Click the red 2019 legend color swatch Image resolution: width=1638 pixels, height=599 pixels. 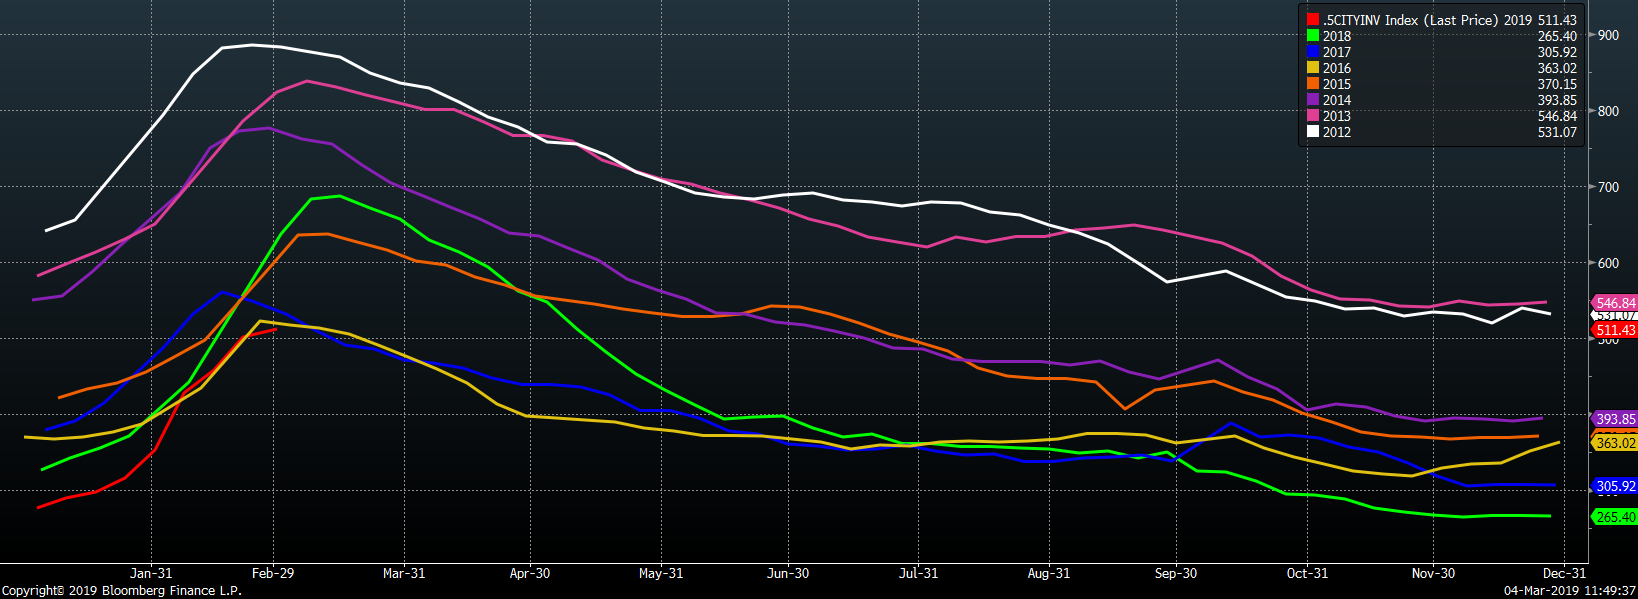[x=1312, y=20]
